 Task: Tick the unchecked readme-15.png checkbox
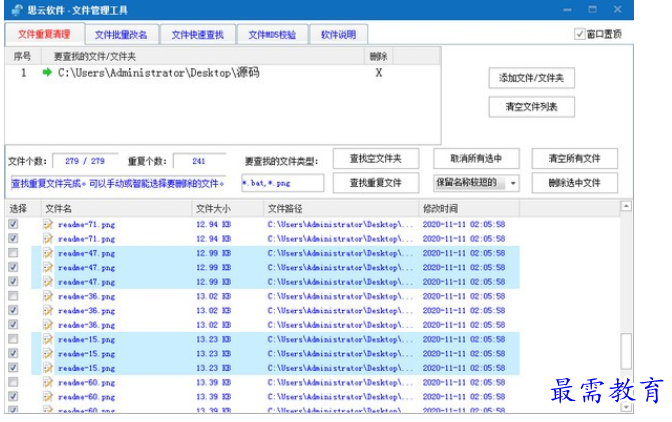click(x=13, y=339)
